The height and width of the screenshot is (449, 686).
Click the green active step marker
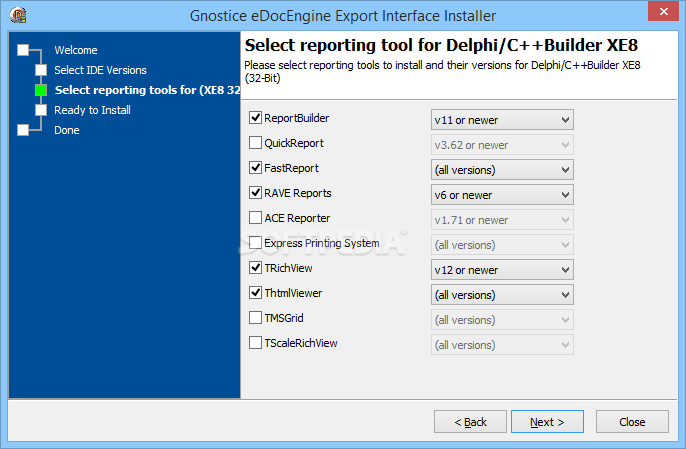pyautogui.click(x=41, y=90)
